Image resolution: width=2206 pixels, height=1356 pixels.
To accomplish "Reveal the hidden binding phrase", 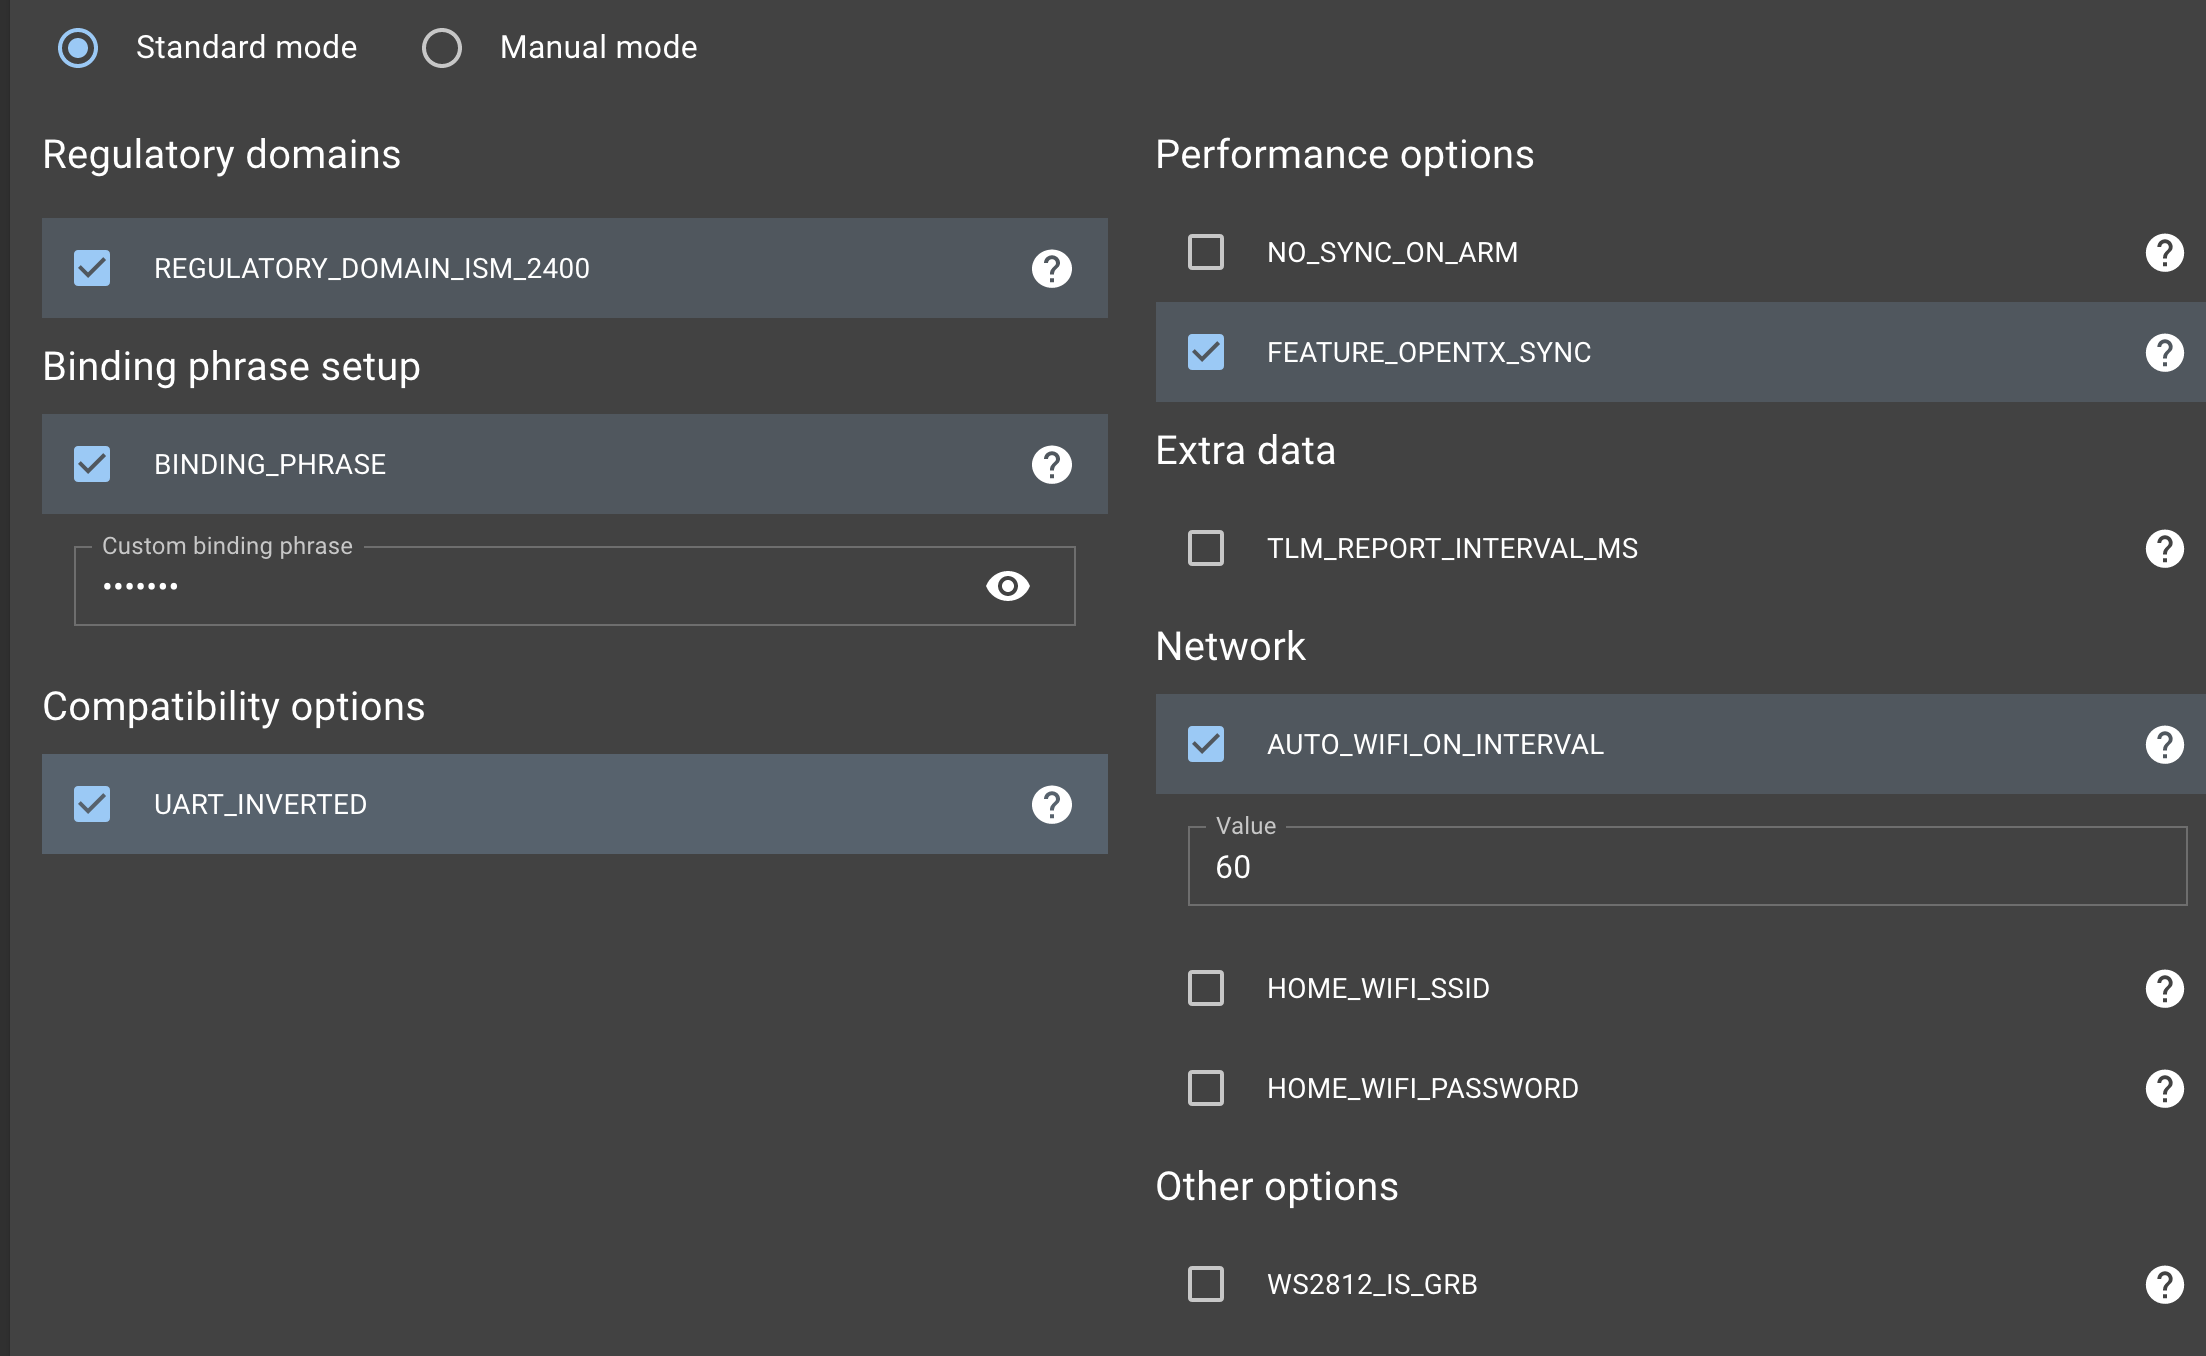I will (1008, 586).
